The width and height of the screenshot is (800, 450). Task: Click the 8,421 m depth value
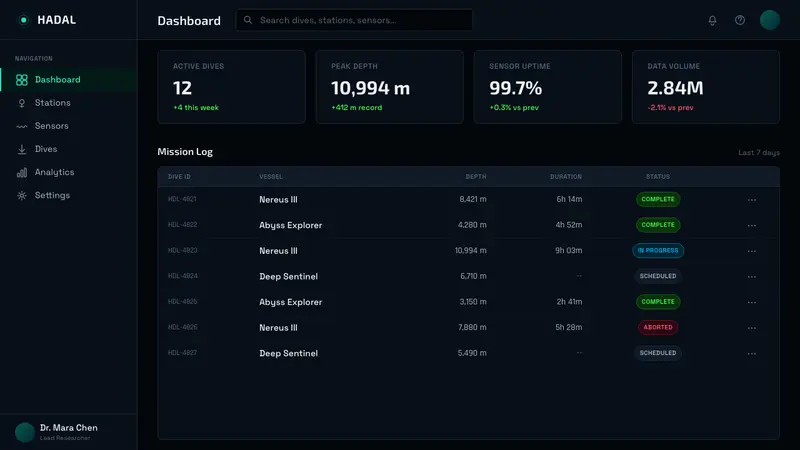[472, 199]
